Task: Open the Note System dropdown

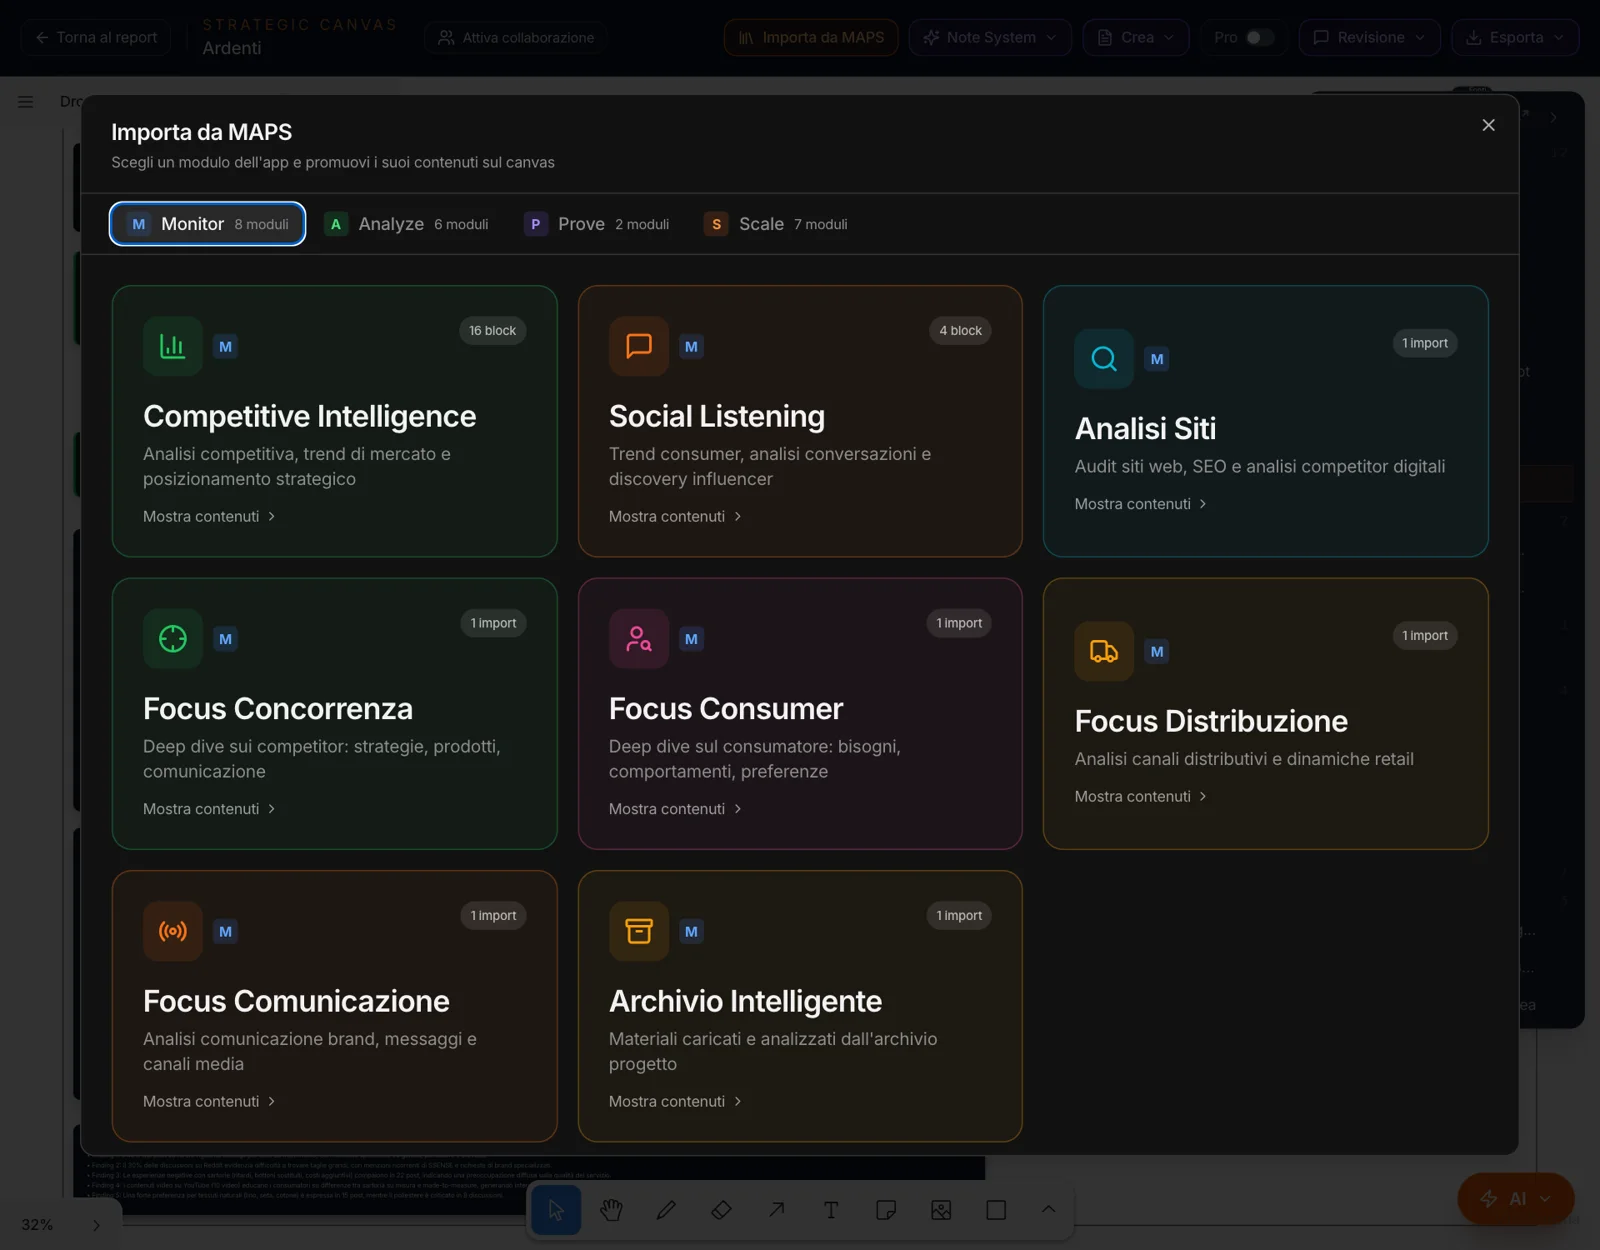Action: click(x=990, y=37)
